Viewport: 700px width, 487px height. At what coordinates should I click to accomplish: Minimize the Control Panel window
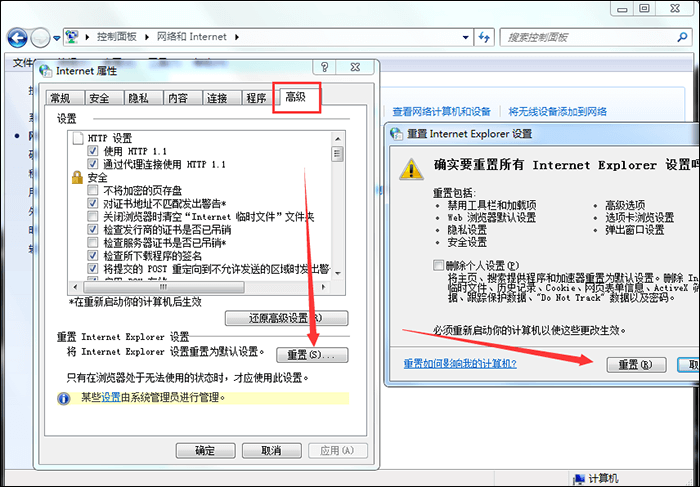point(622,9)
